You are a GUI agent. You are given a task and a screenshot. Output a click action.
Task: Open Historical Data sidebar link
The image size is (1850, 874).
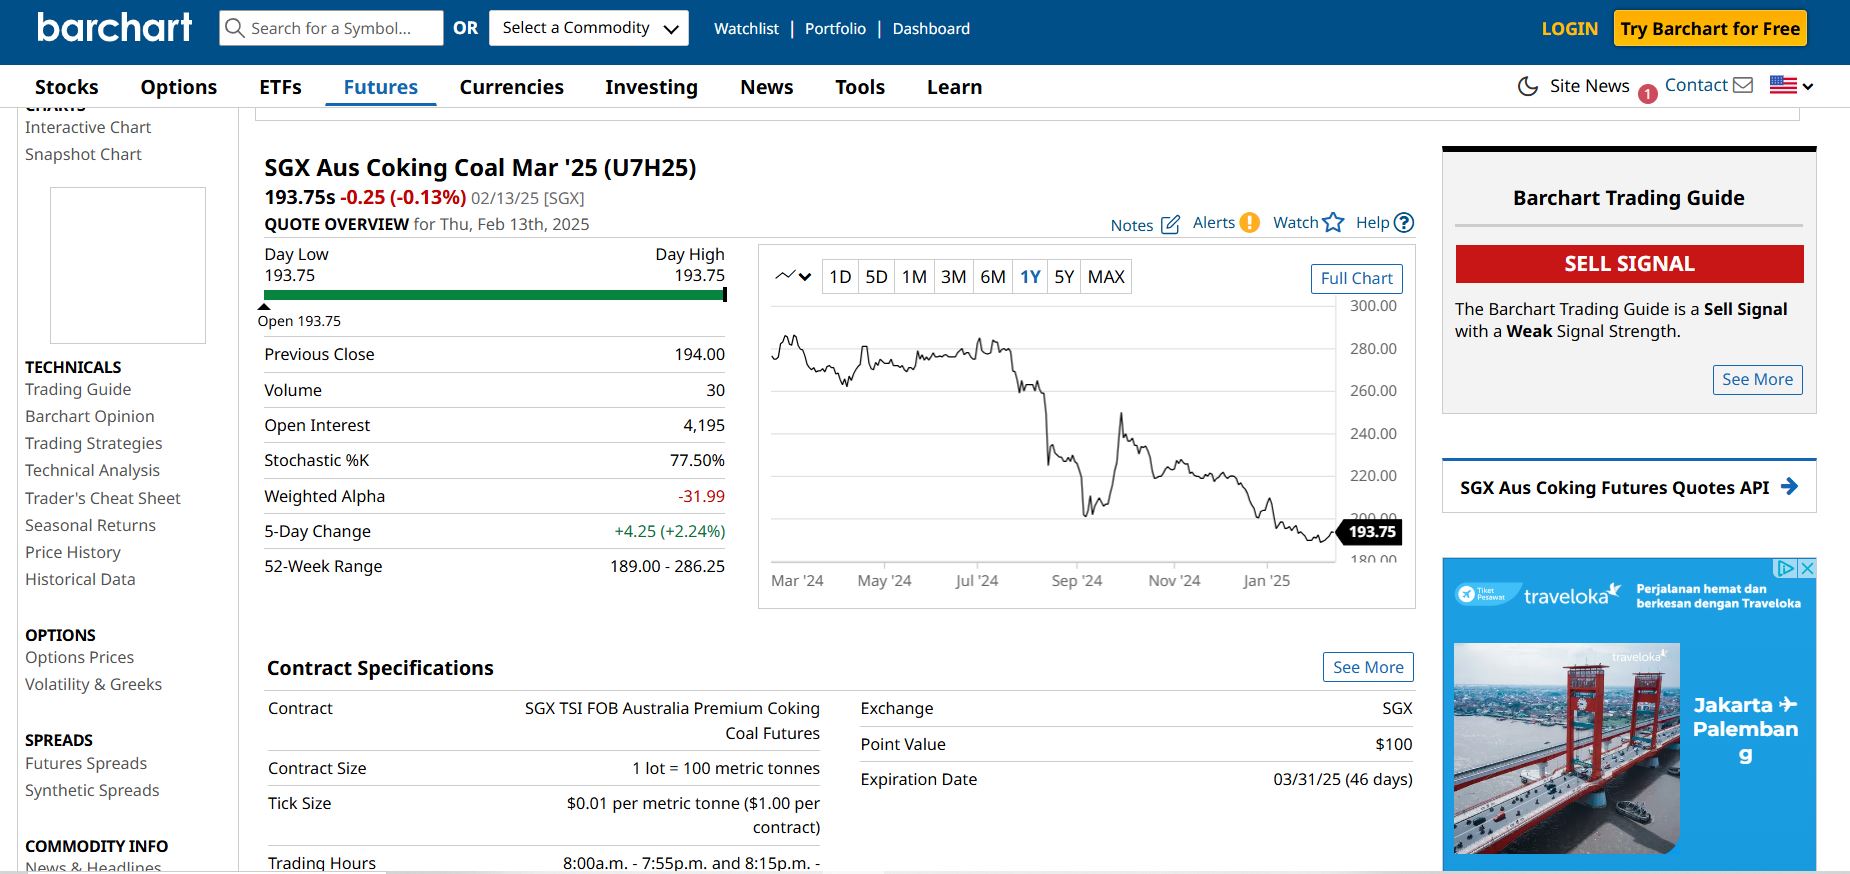click(80, 579)
